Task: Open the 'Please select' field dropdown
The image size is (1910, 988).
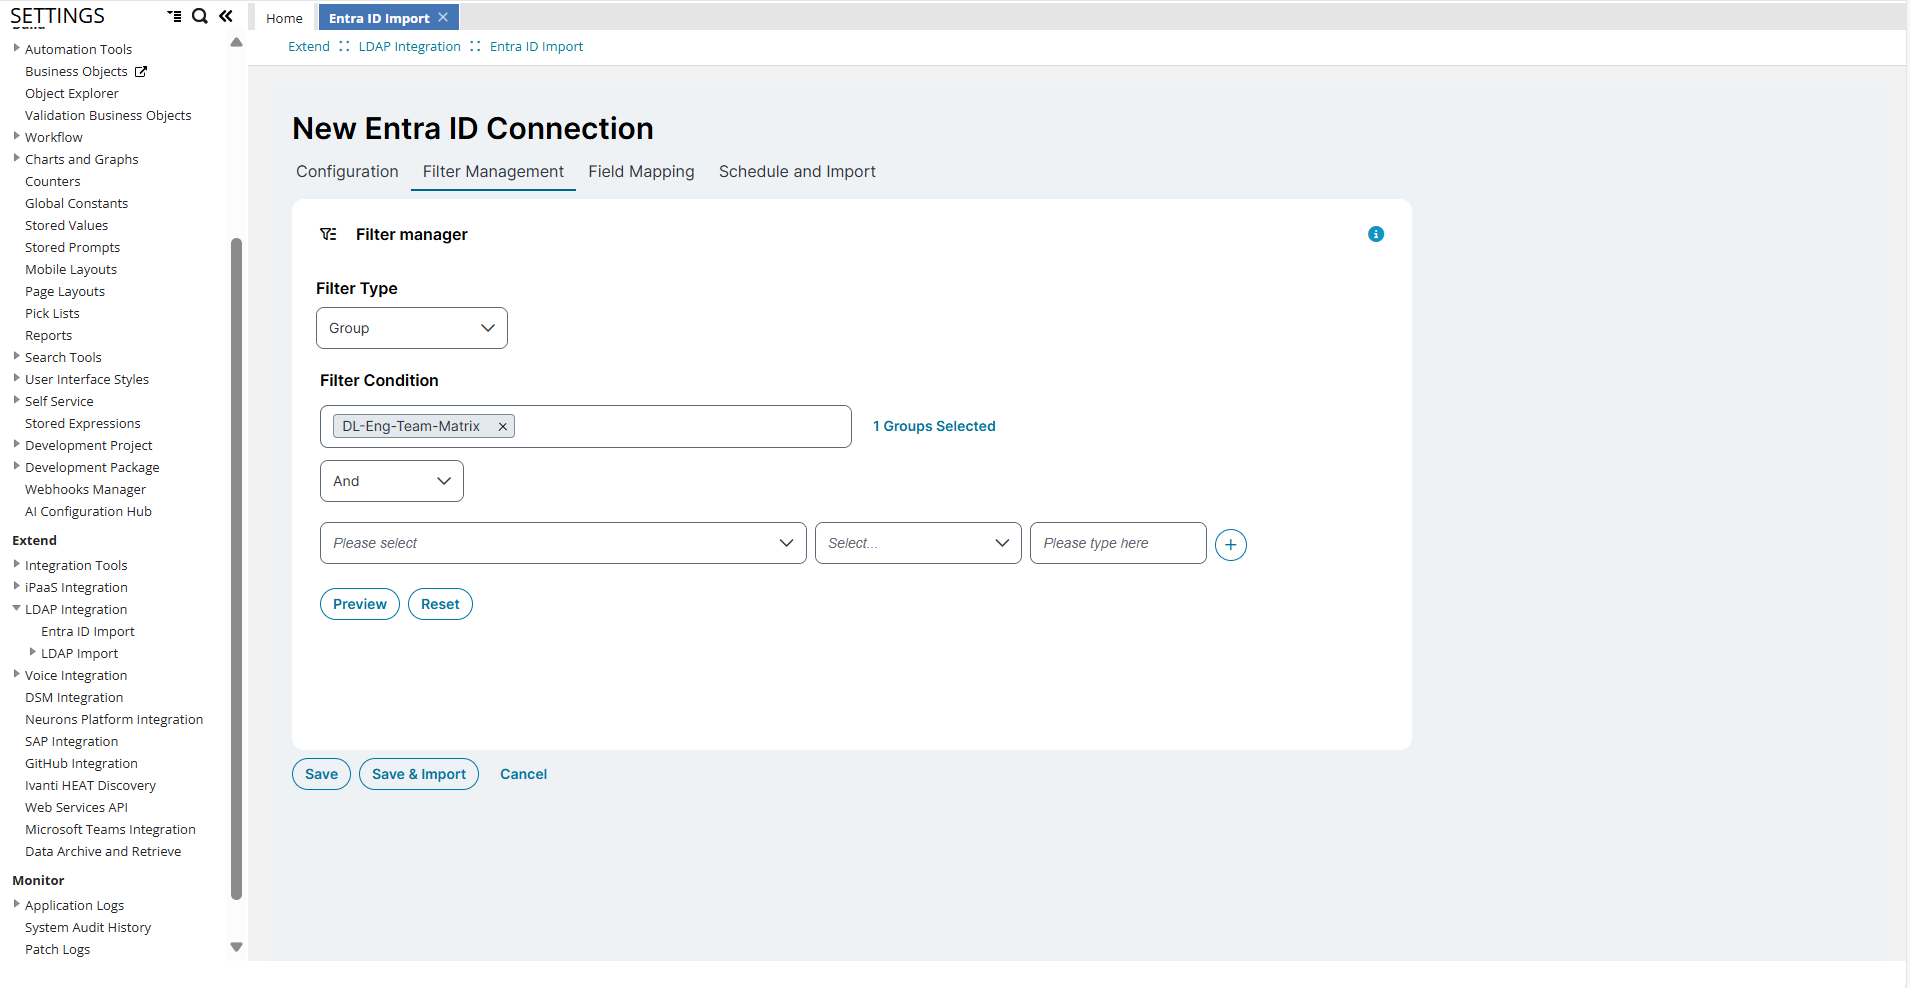Action: pos(563,543)
